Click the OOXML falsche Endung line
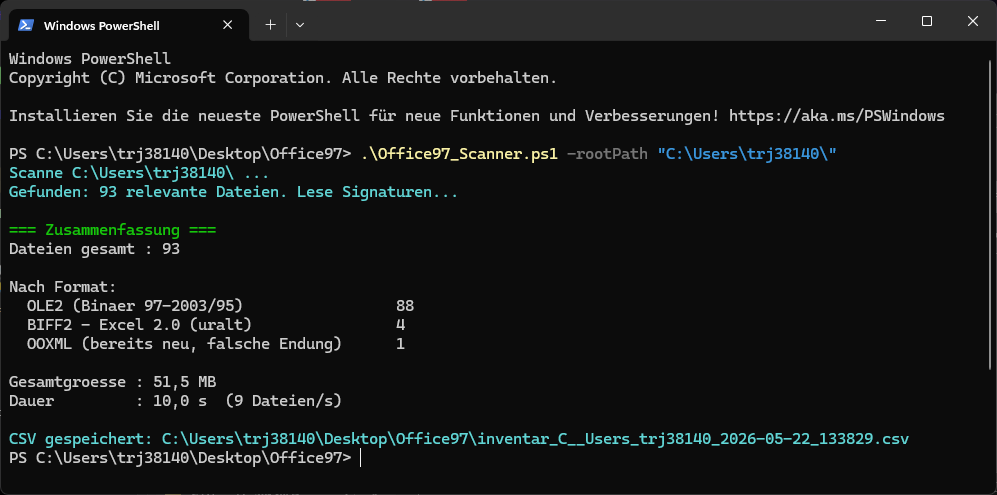This screenshot has width=997, height=495. point(216,344)
